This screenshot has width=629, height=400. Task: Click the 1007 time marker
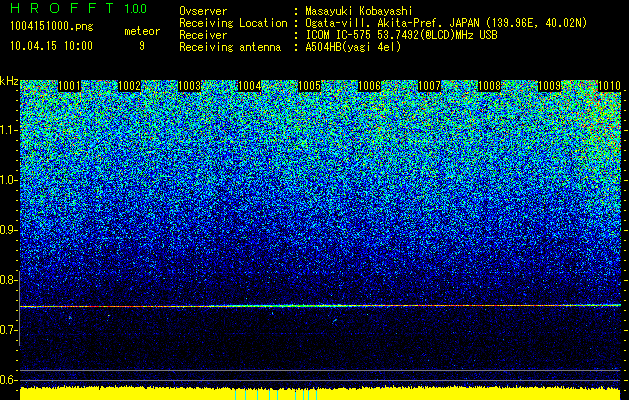429,86
